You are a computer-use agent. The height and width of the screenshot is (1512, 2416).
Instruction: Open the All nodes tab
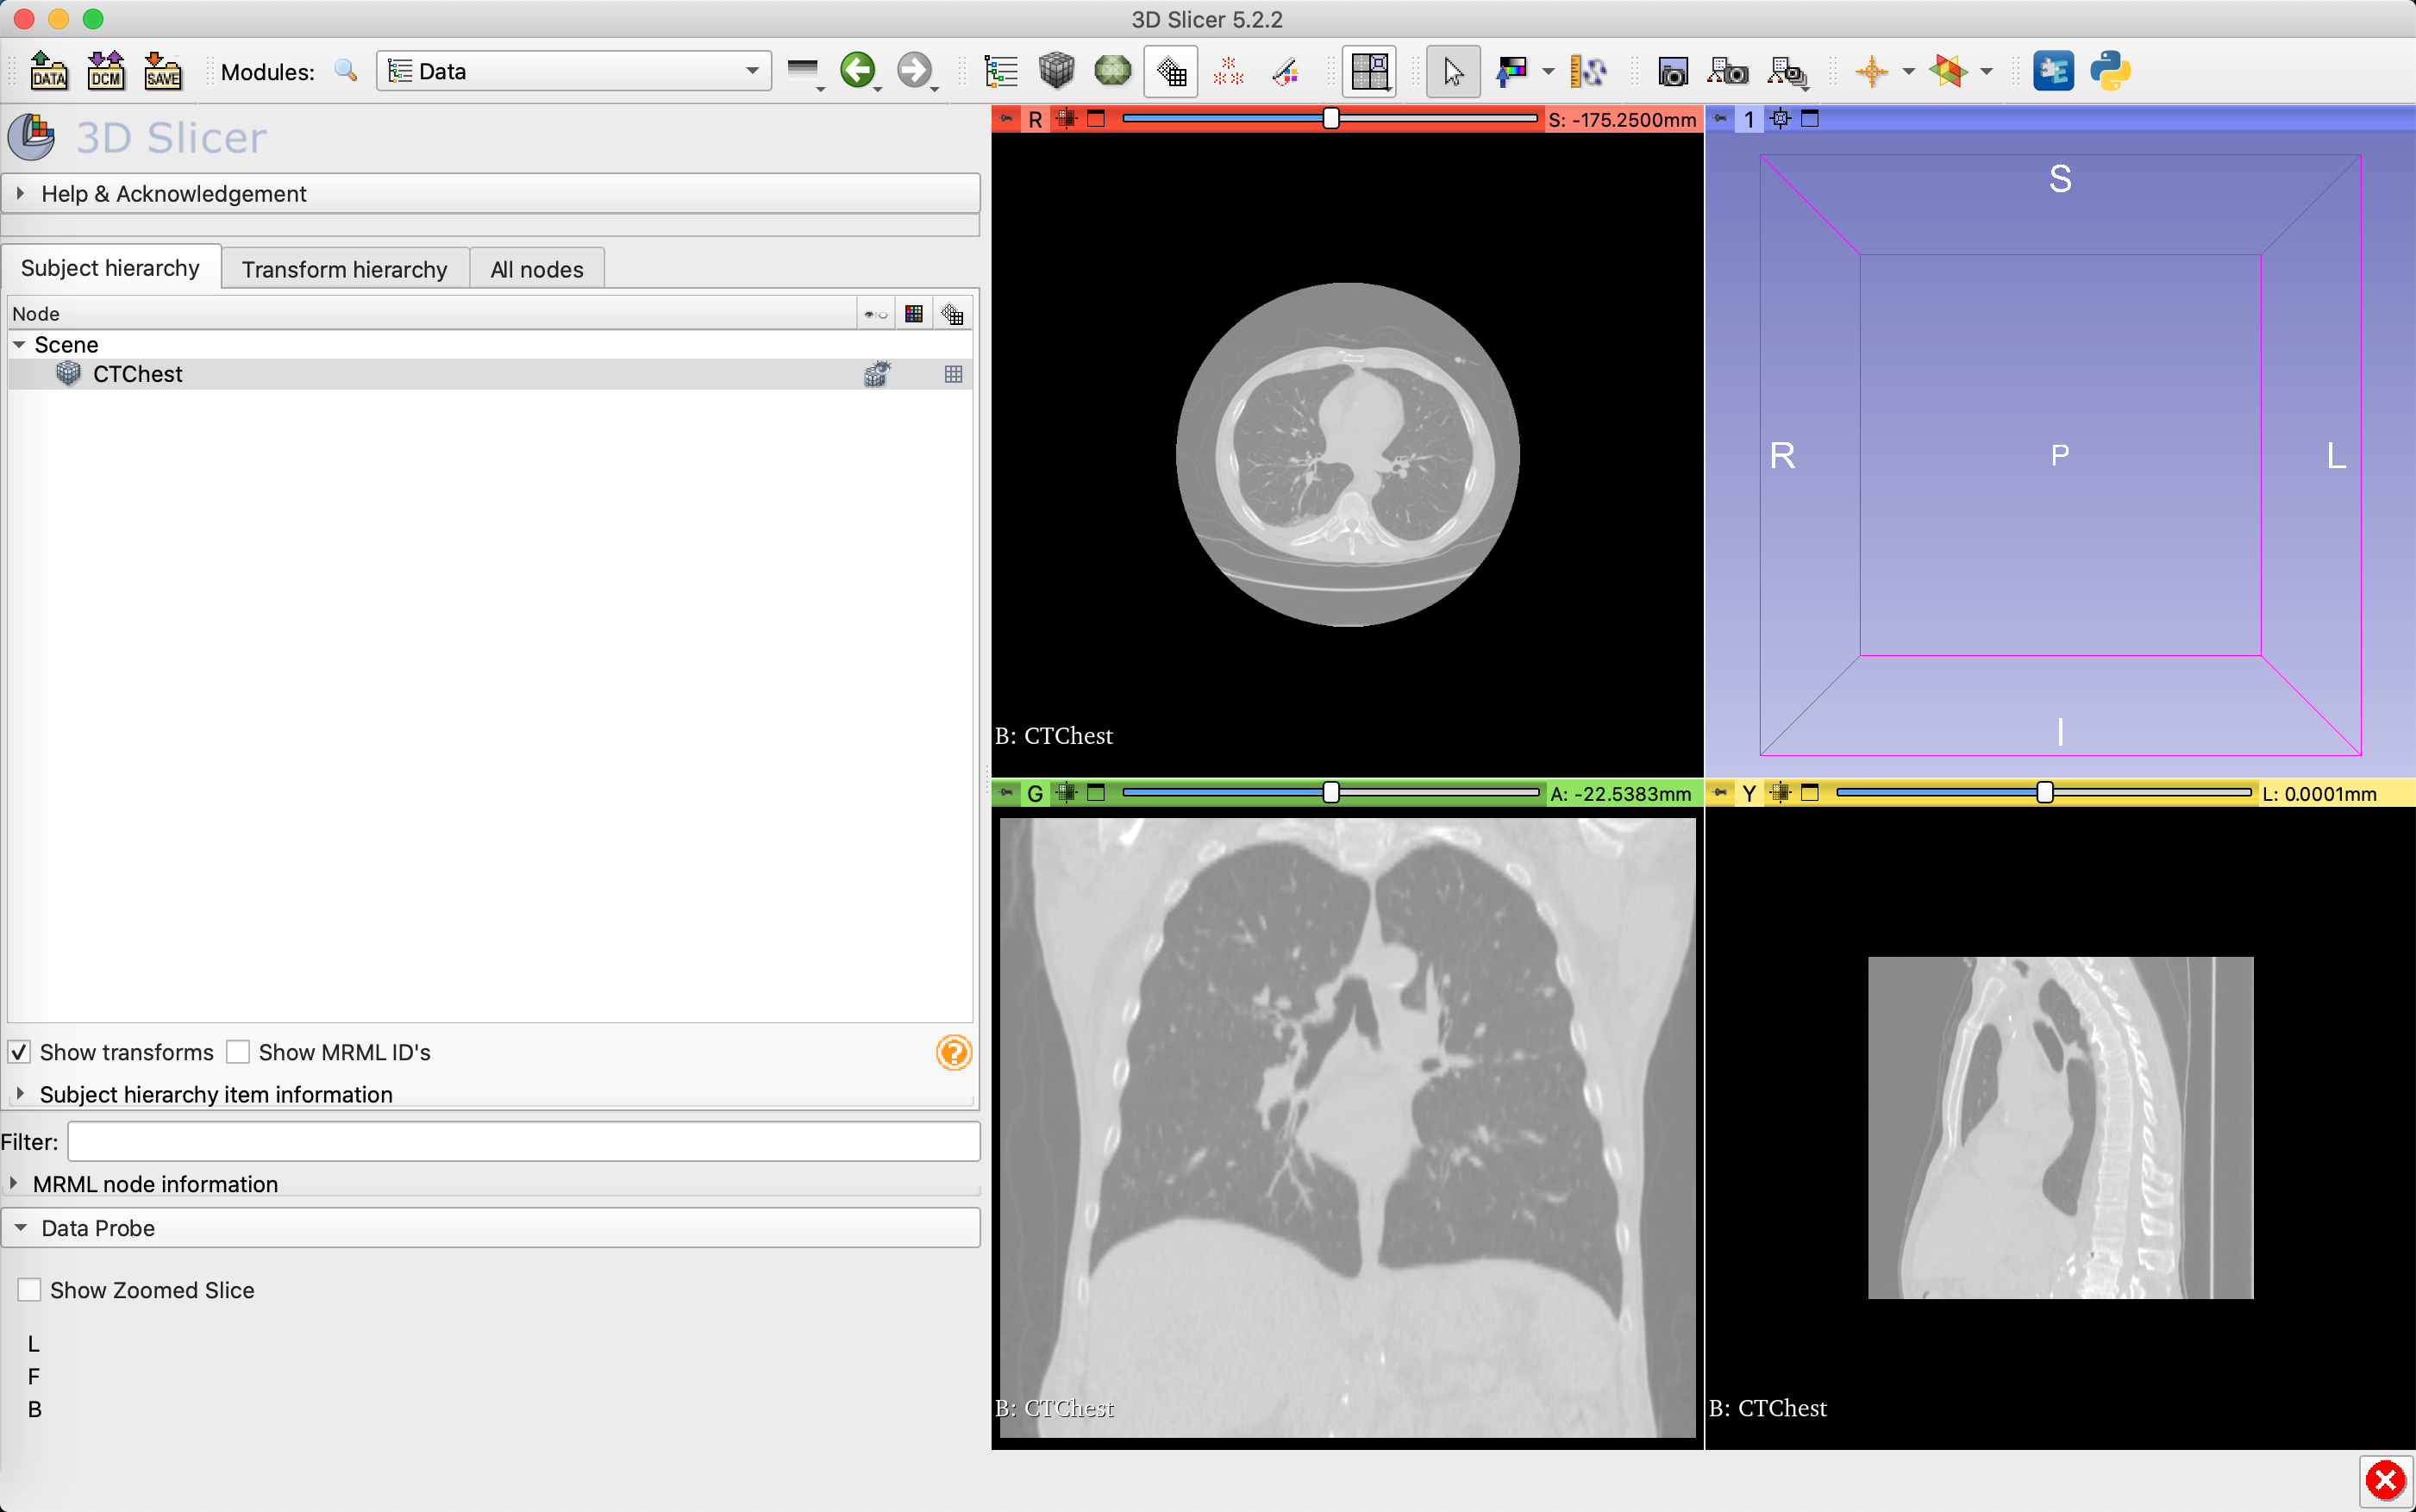click(x=536, y=269)
